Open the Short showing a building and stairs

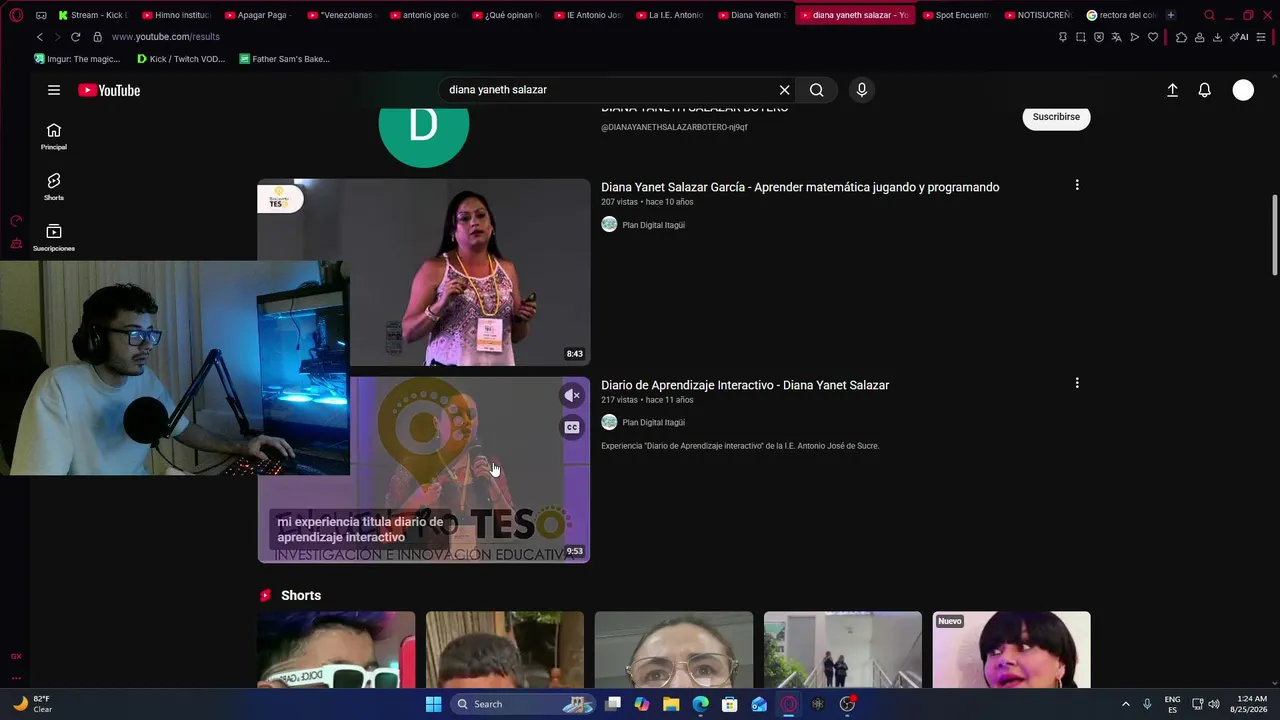click(843, 650)
